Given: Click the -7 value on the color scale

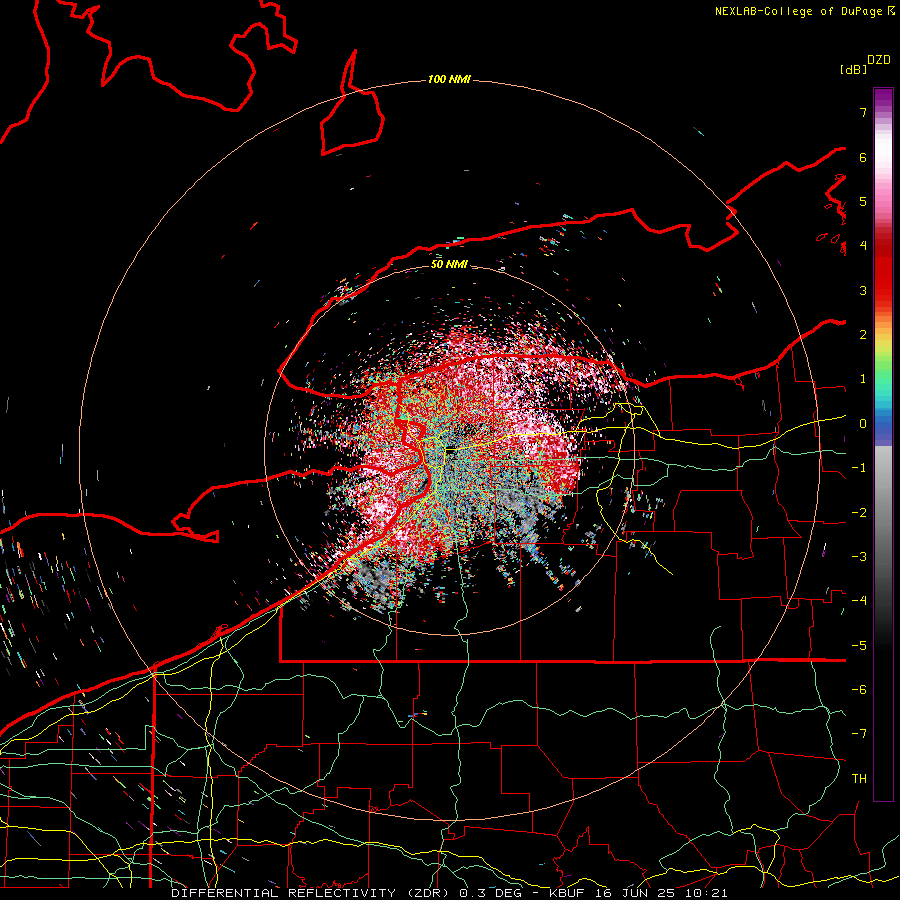Looking at the screenshot, I should [859, 734].
